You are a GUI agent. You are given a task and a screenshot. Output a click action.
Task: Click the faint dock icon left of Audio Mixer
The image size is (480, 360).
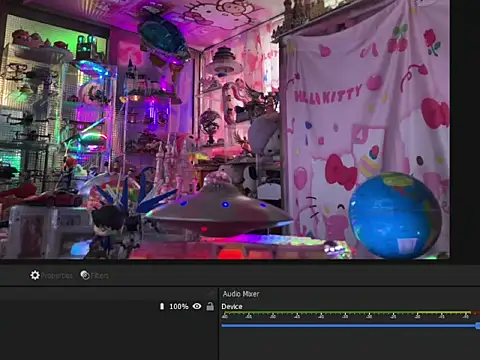coord(210,293)
